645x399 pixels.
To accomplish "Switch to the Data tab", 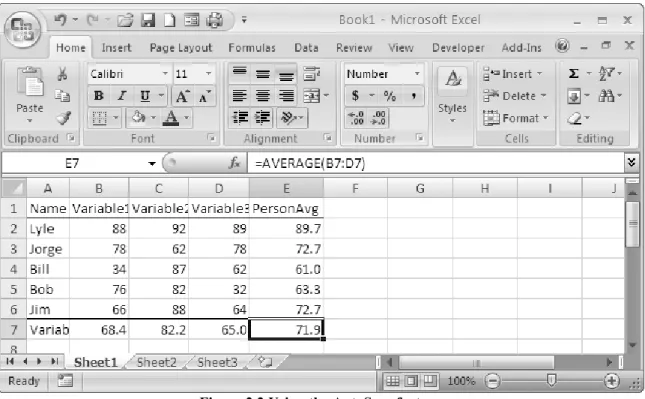I will click(x=306, y=48).
